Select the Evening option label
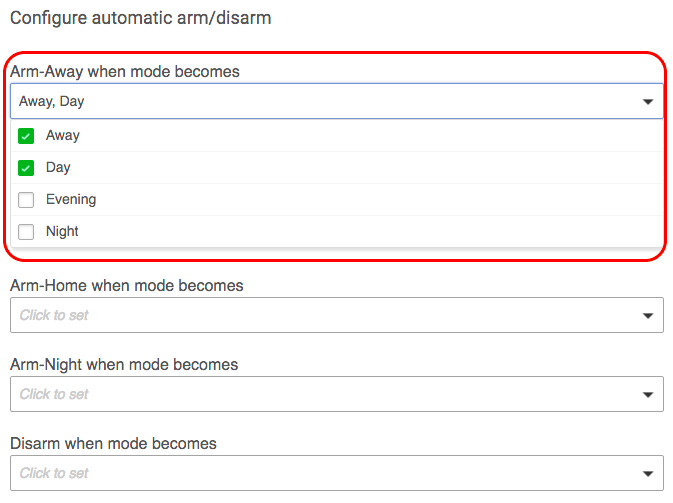673x503 pixels. 71,200
